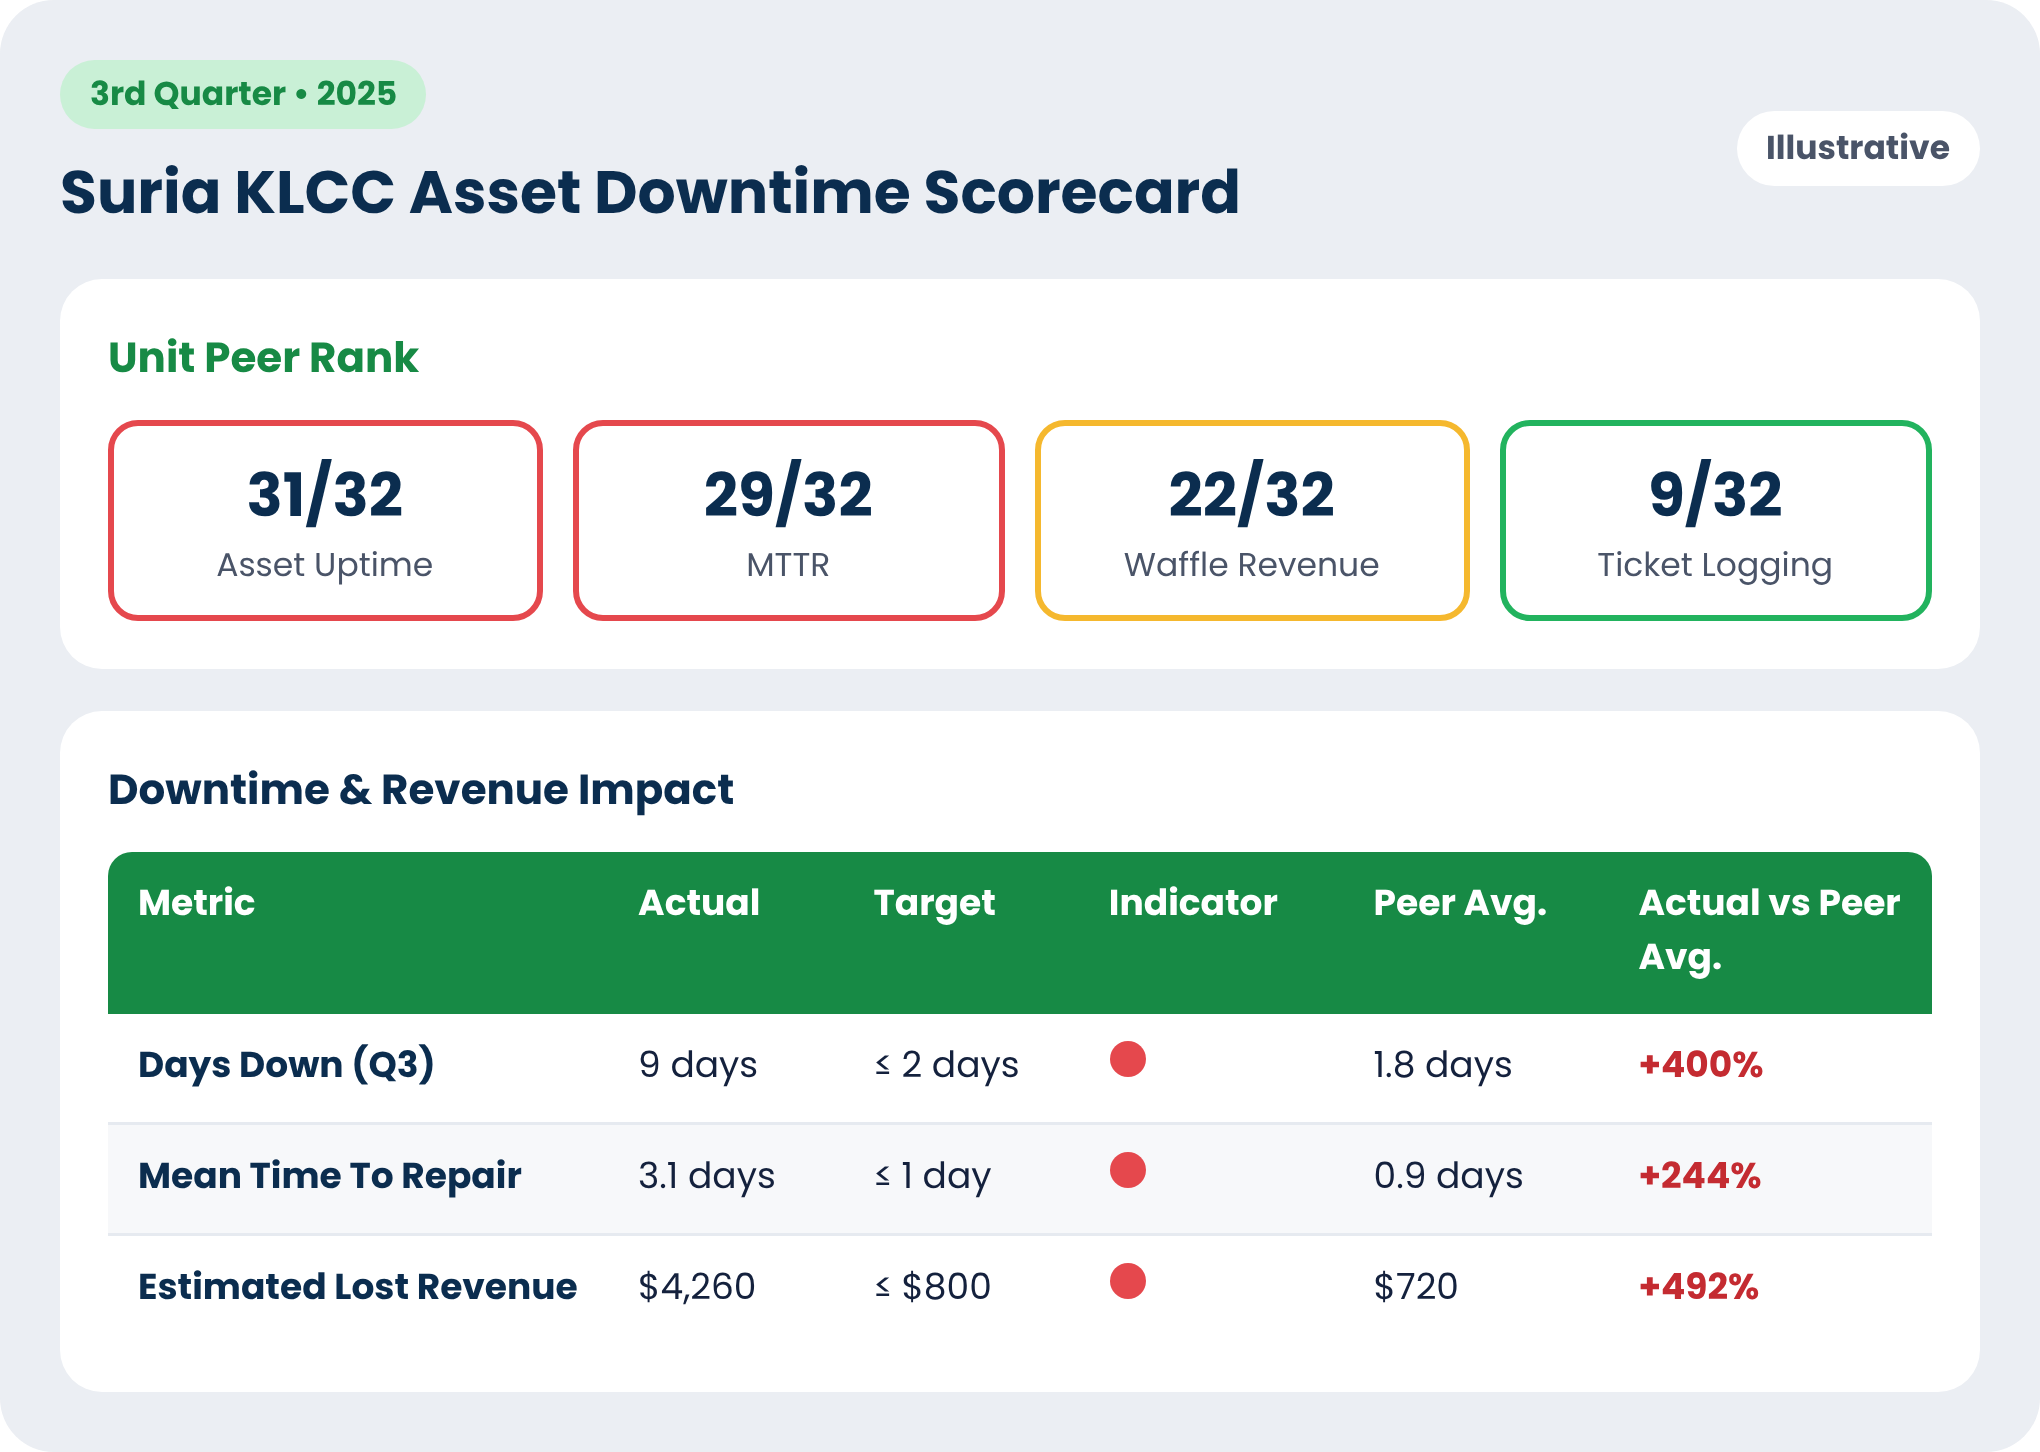This screenshot has height=1452, width=2040.
Task: Open the 31/32 Asset Uptime rank card
Action: click(325, 520)
